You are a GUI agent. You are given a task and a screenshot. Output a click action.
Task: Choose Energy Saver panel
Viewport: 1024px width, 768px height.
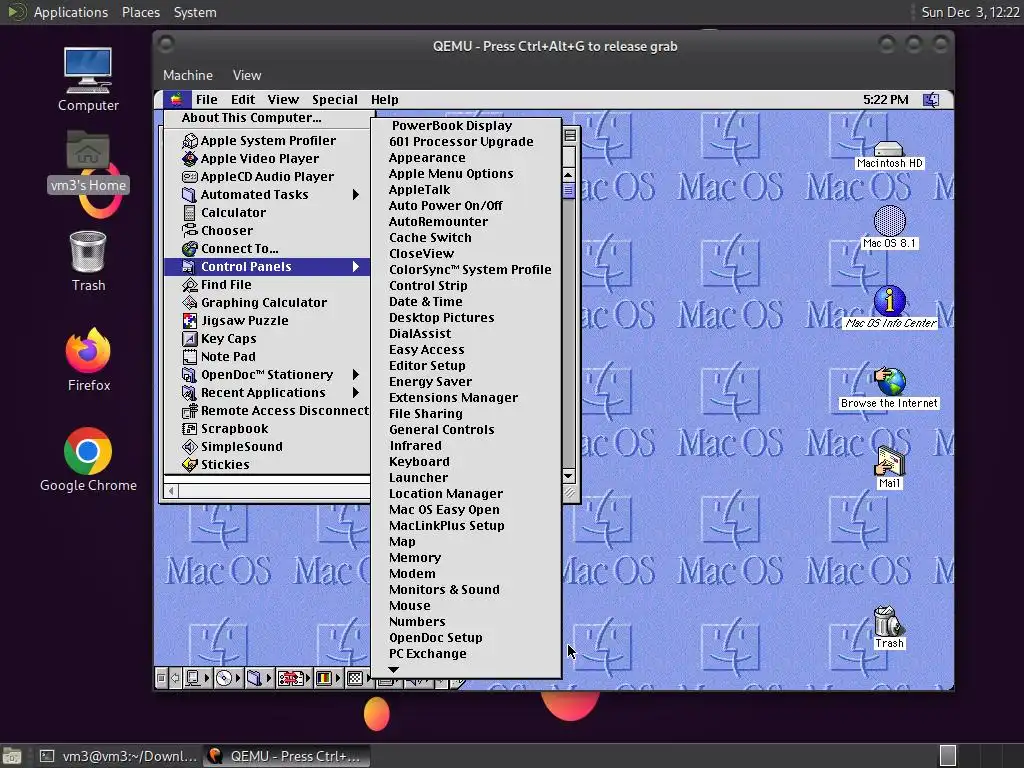(466, 381)
